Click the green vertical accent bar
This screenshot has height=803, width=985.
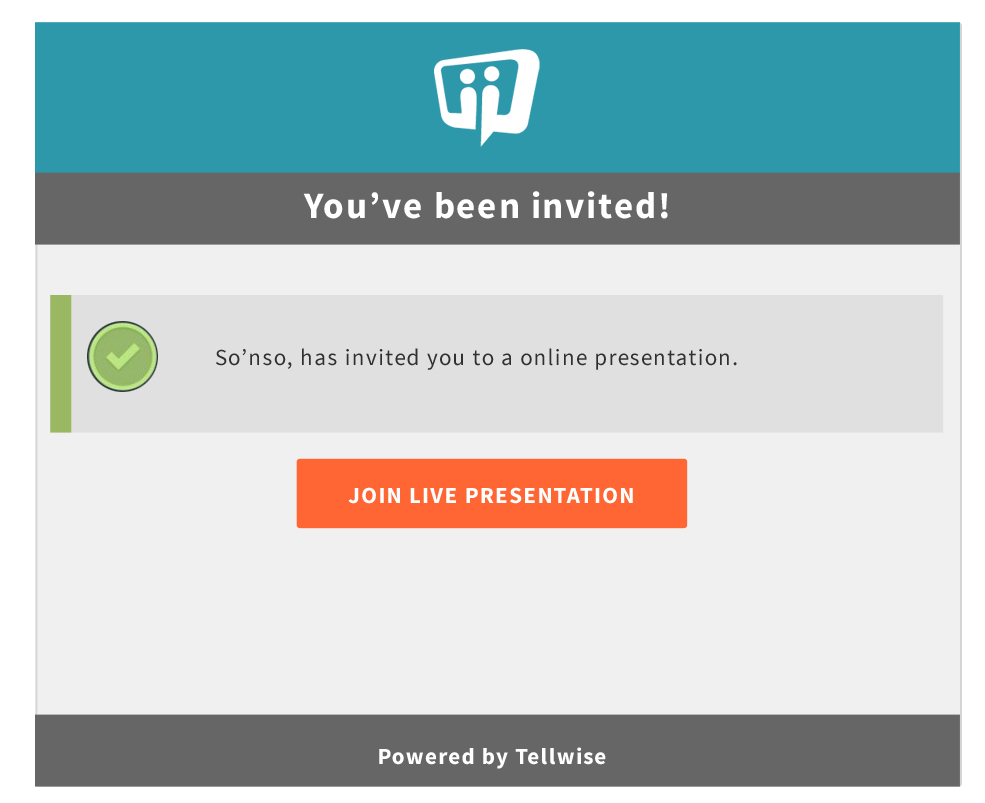(61, 364)
